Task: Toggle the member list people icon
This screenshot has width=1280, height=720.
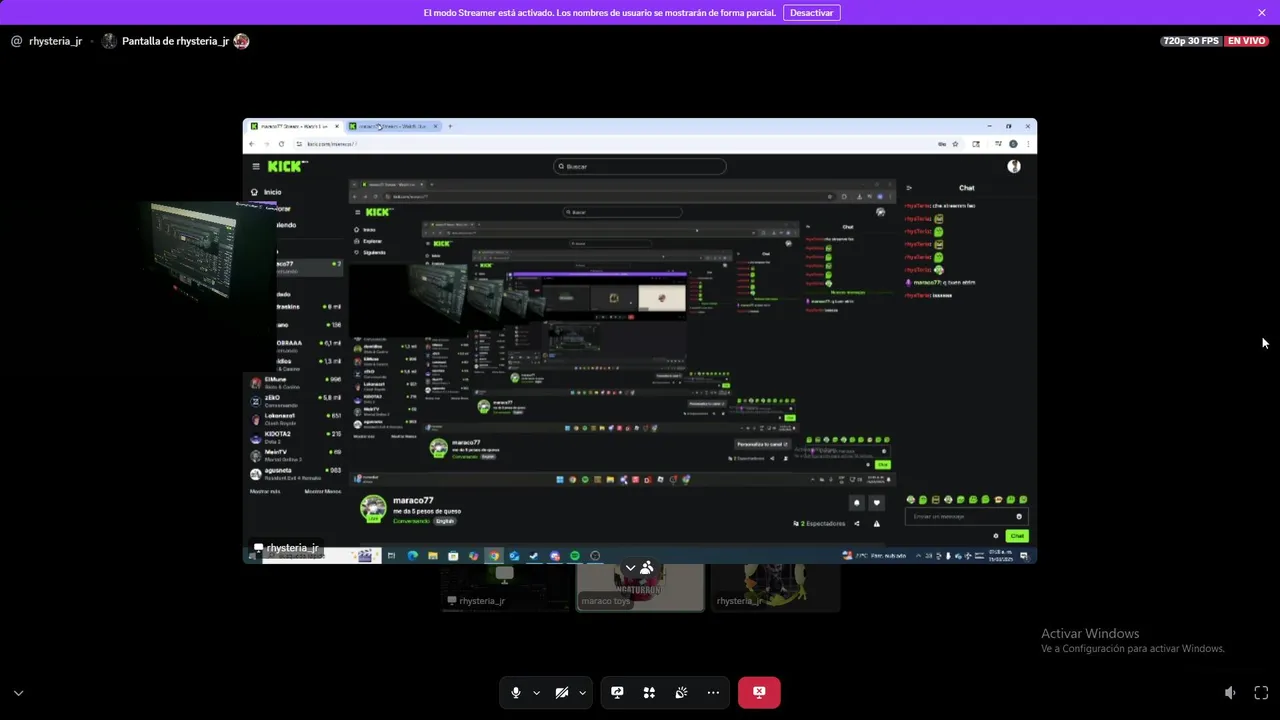Action: pyautogui.click(x=647, y=568)
